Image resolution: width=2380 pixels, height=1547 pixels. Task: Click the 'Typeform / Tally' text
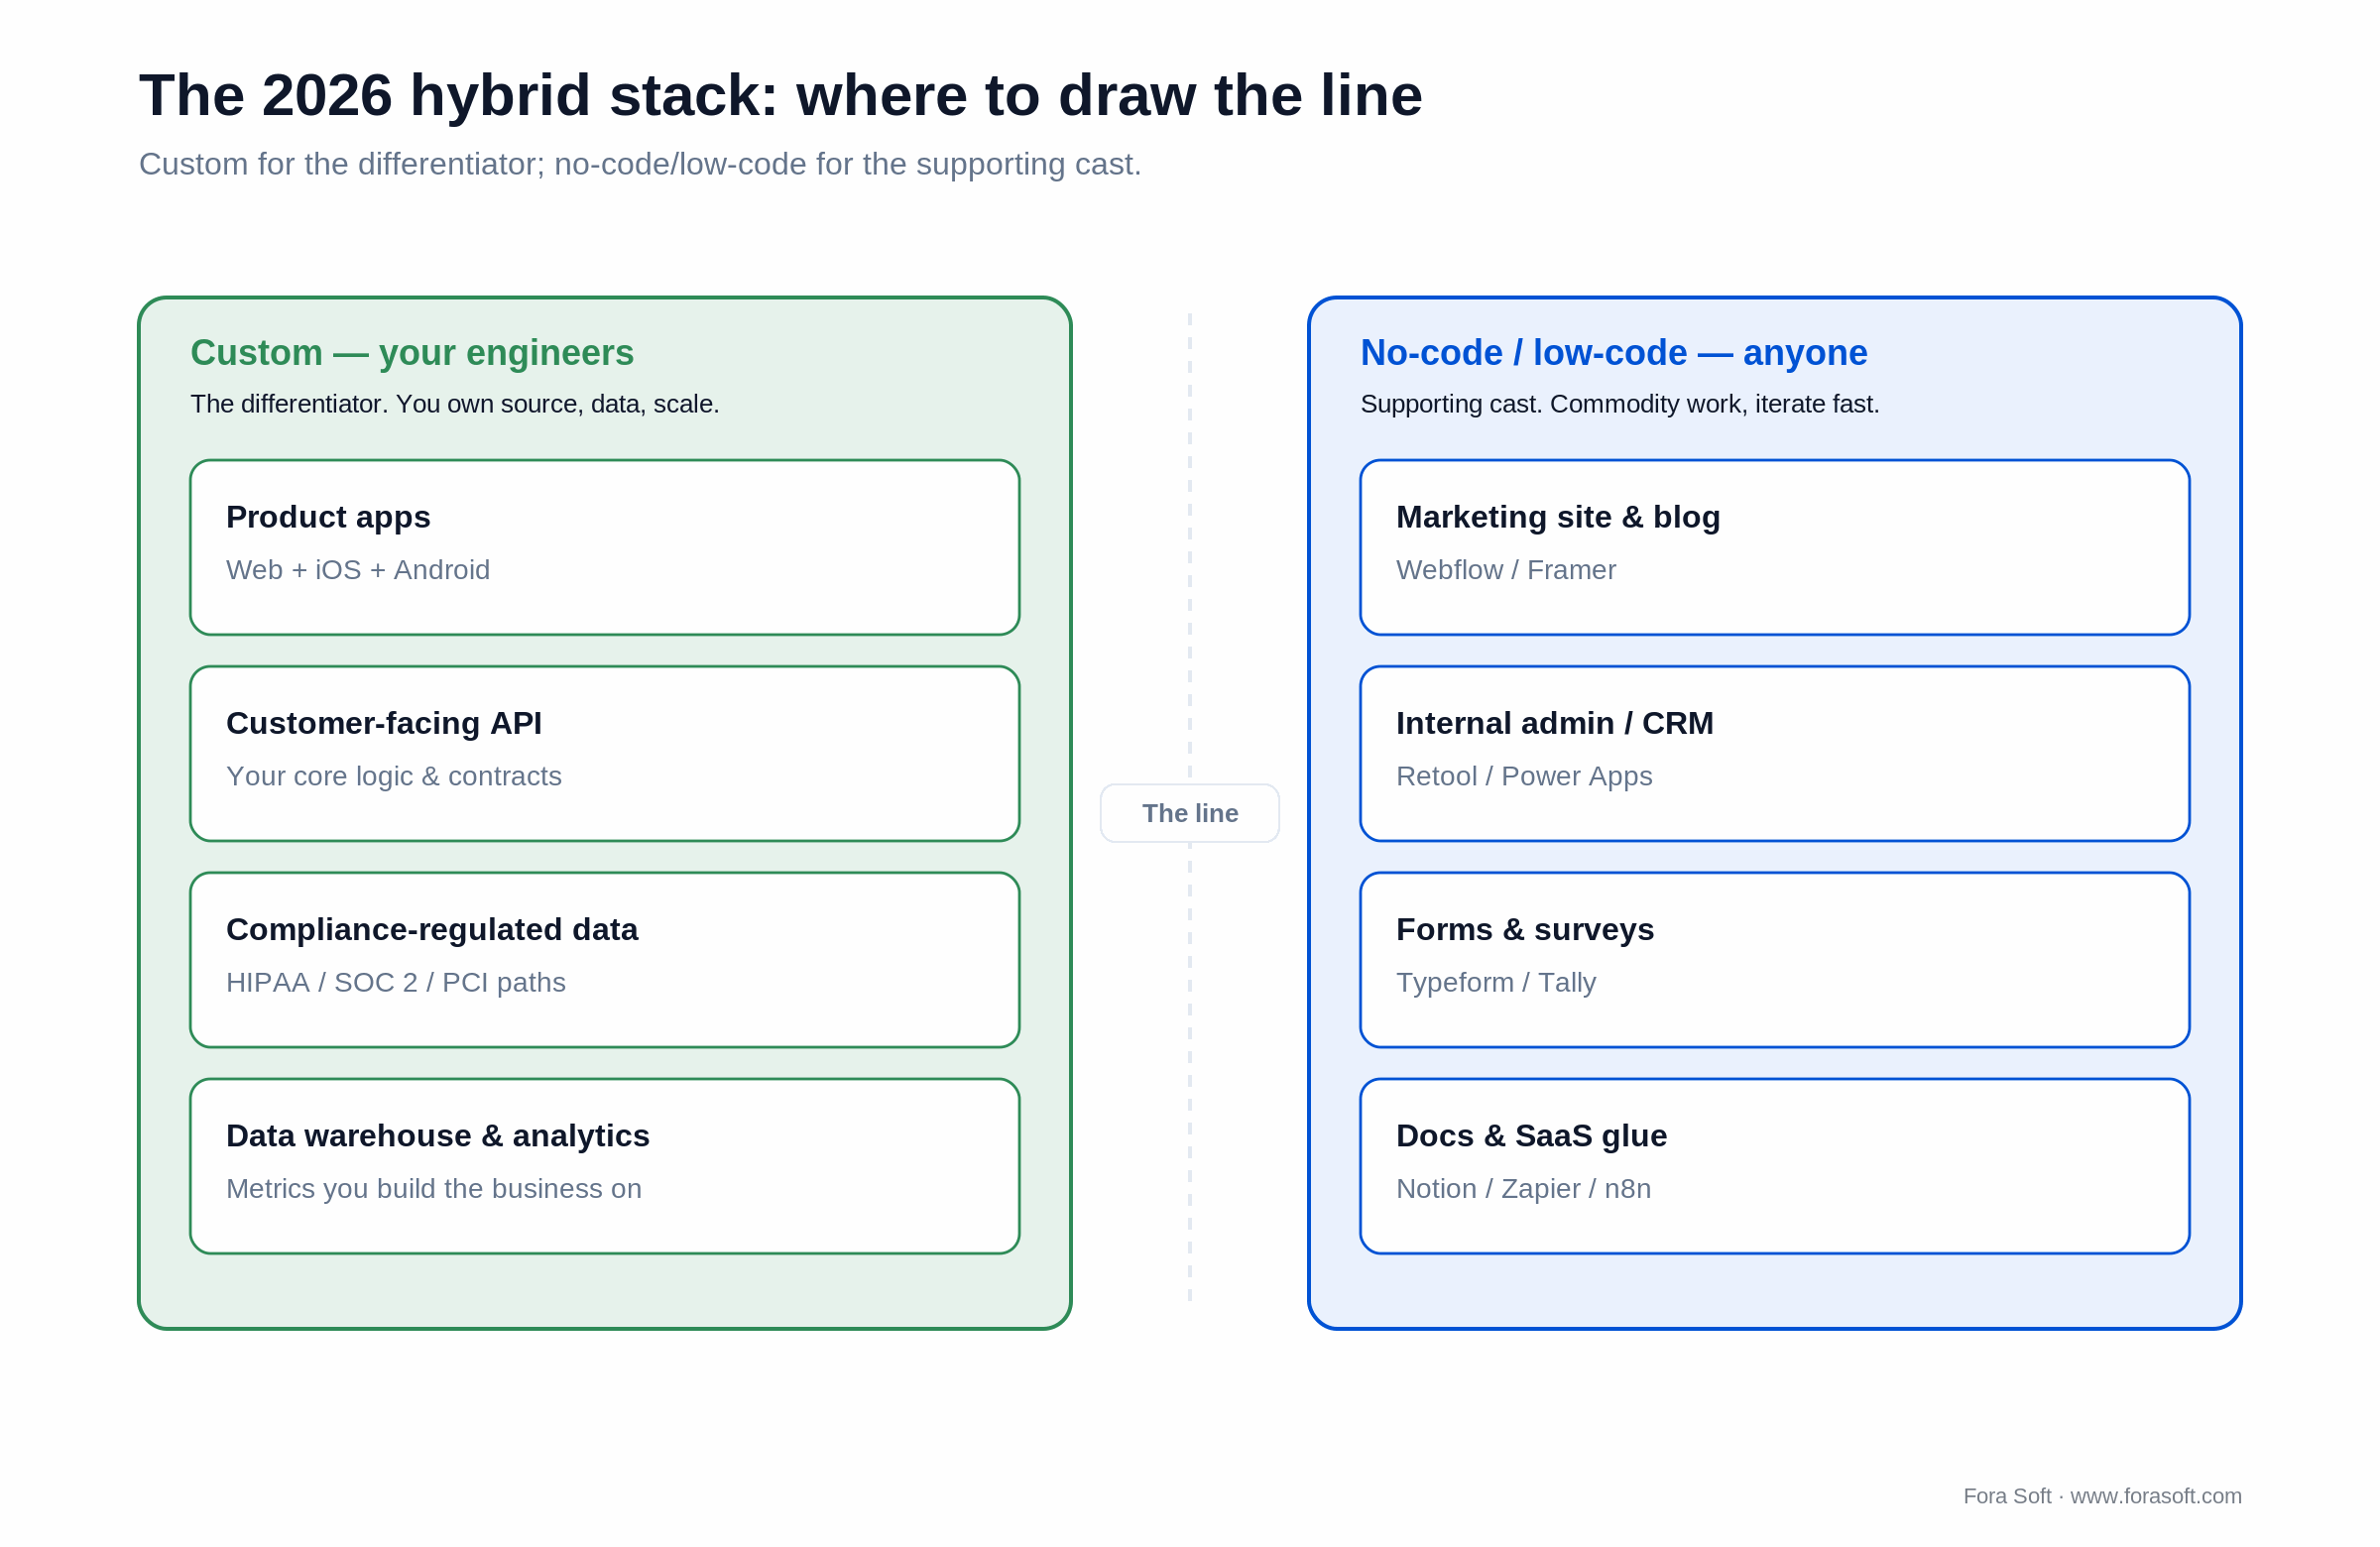coord(1496,983)
